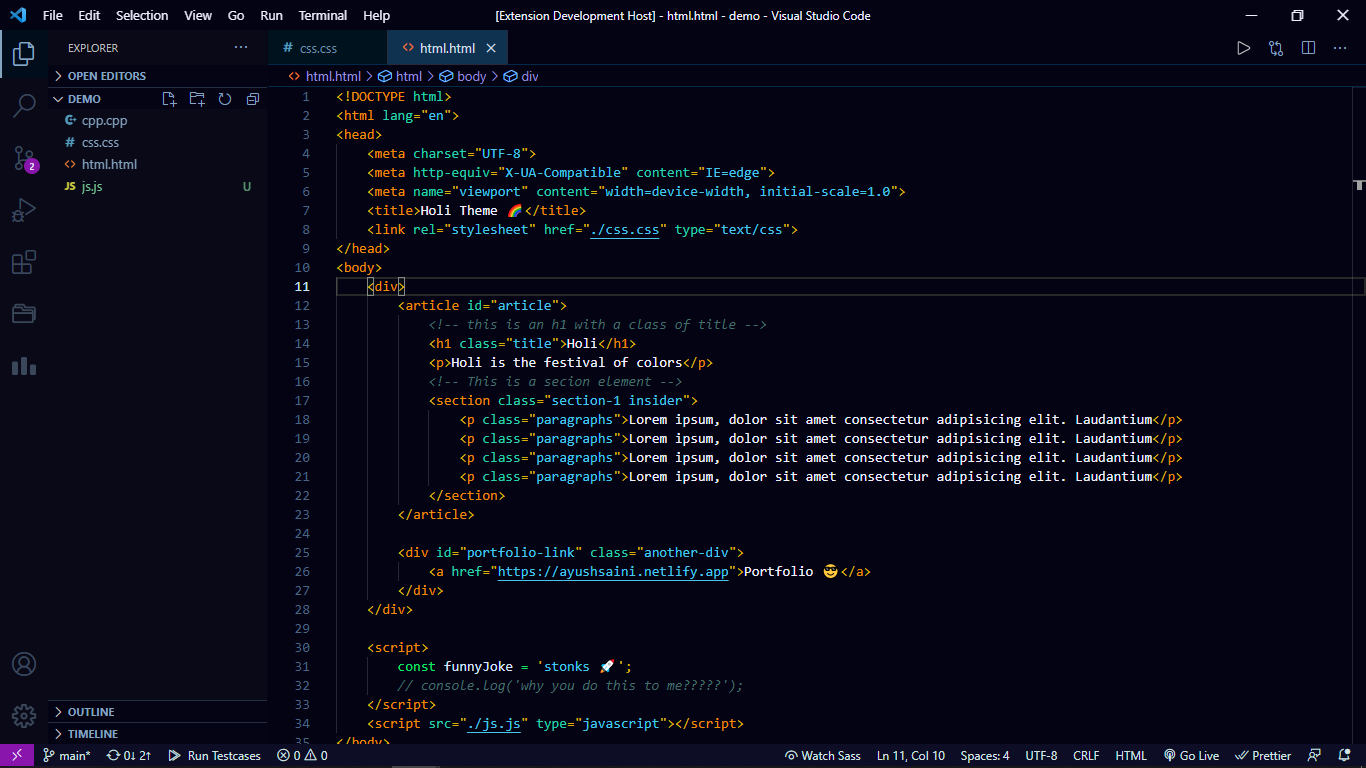Open the Manage gear icon

(x=24, y=716)
